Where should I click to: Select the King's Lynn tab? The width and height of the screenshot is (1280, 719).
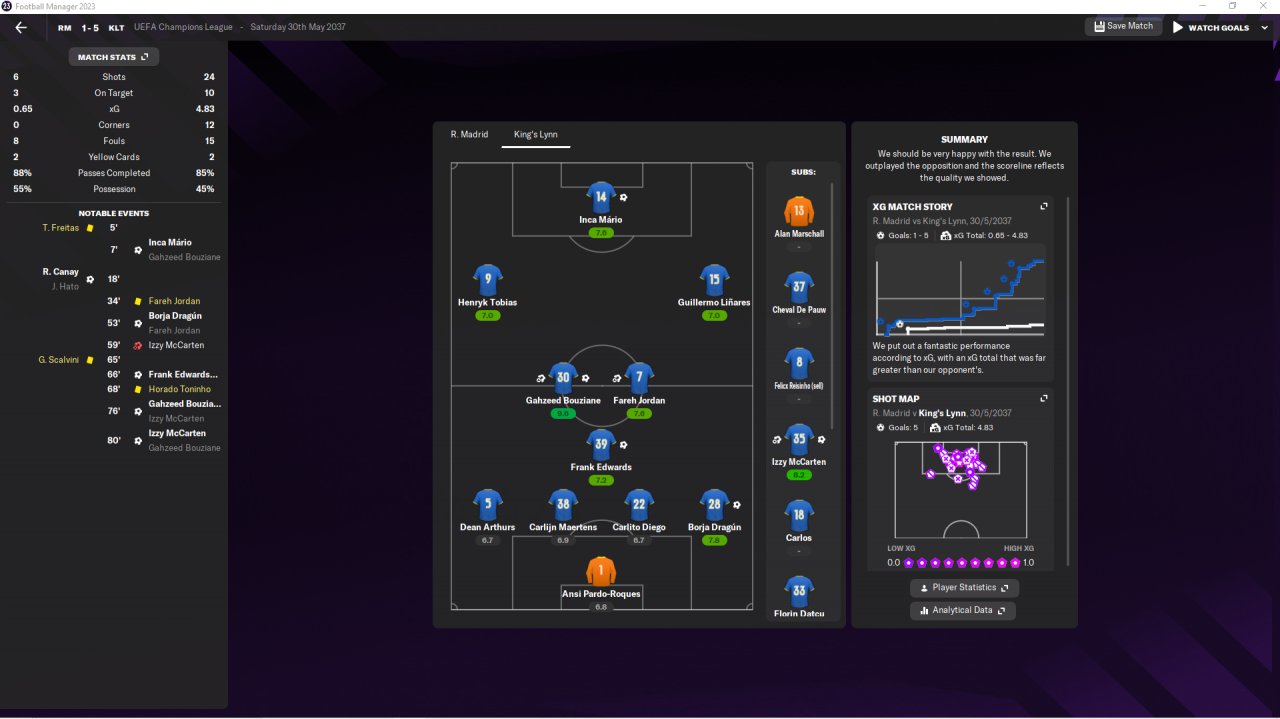pos(536,134)
